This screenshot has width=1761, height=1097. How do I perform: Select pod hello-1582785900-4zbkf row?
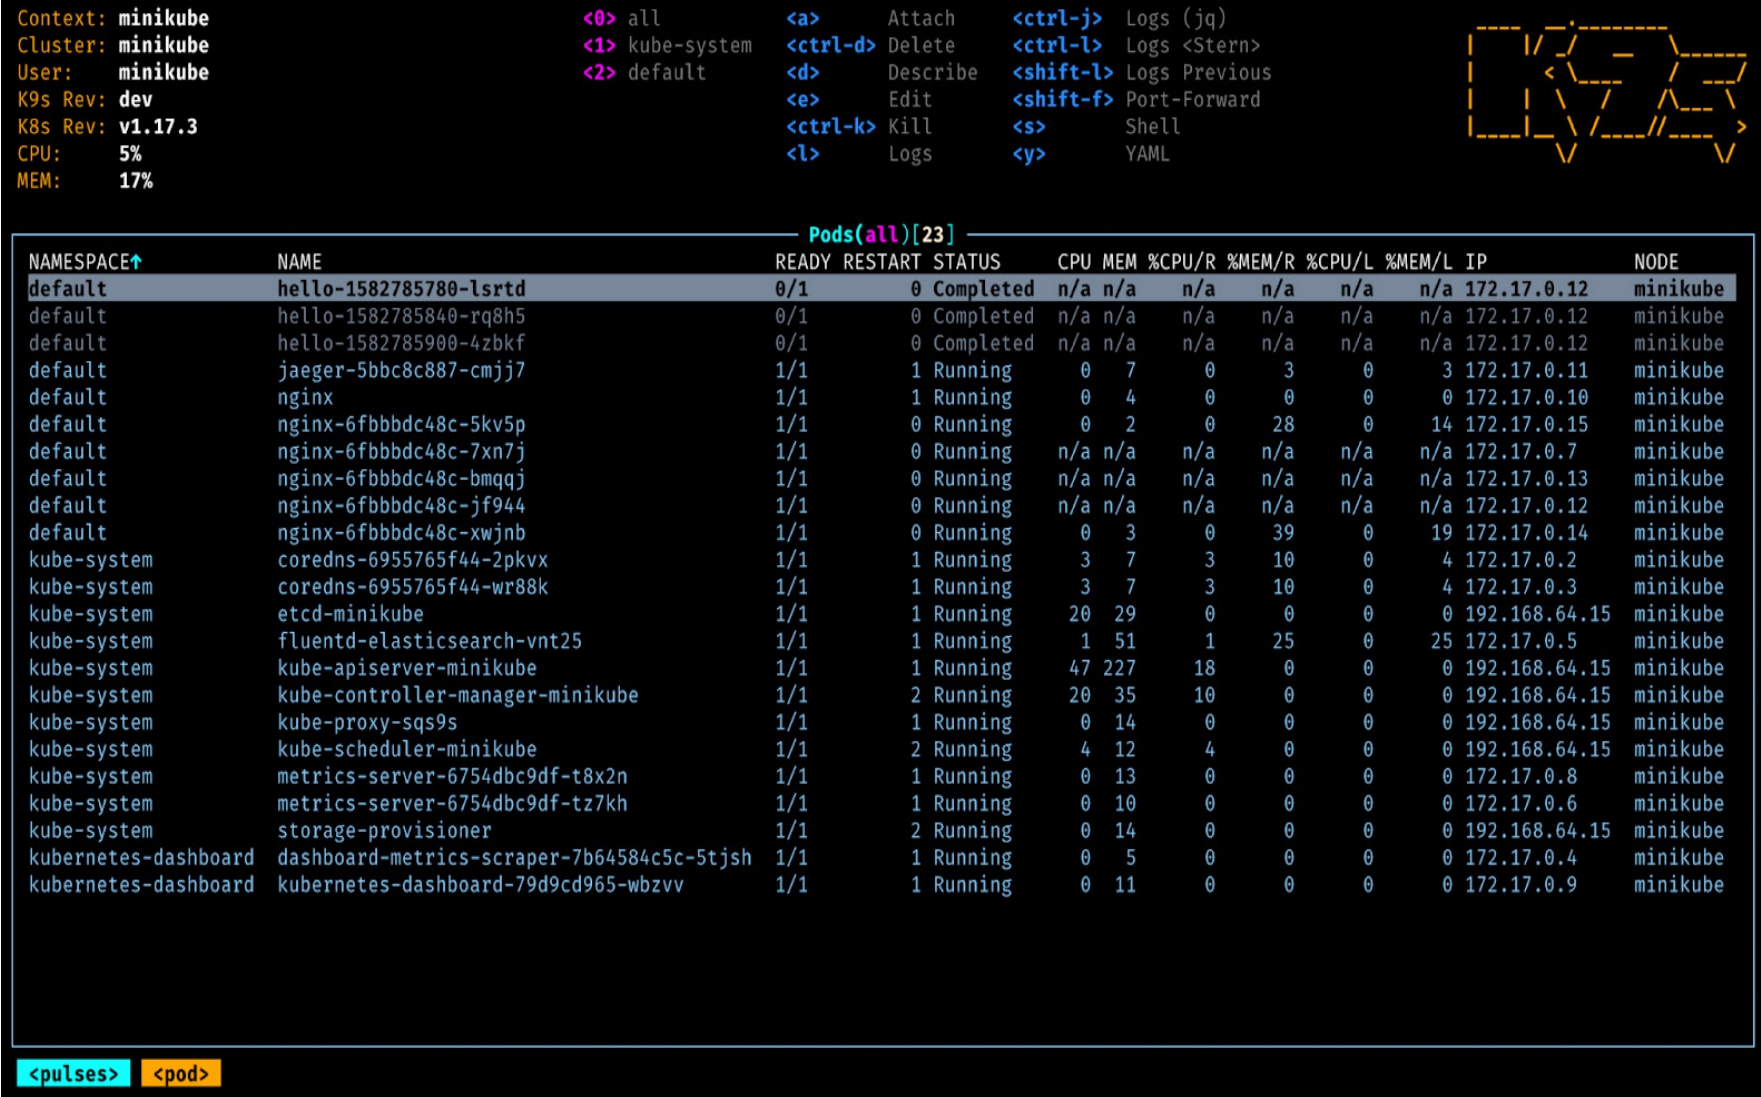[882, 343]
